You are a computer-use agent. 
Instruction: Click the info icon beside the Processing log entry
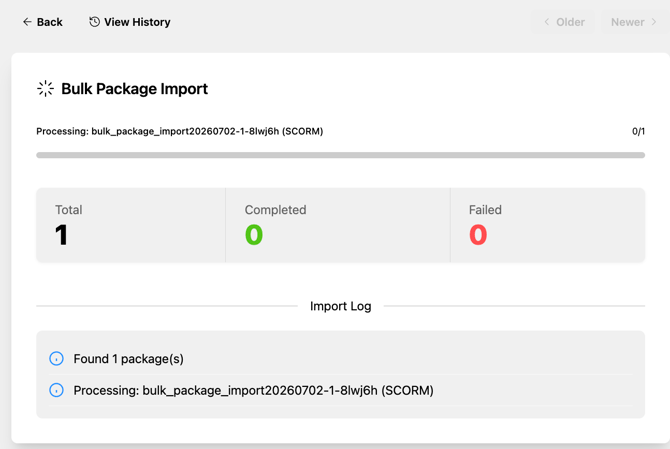click(56, 390)
